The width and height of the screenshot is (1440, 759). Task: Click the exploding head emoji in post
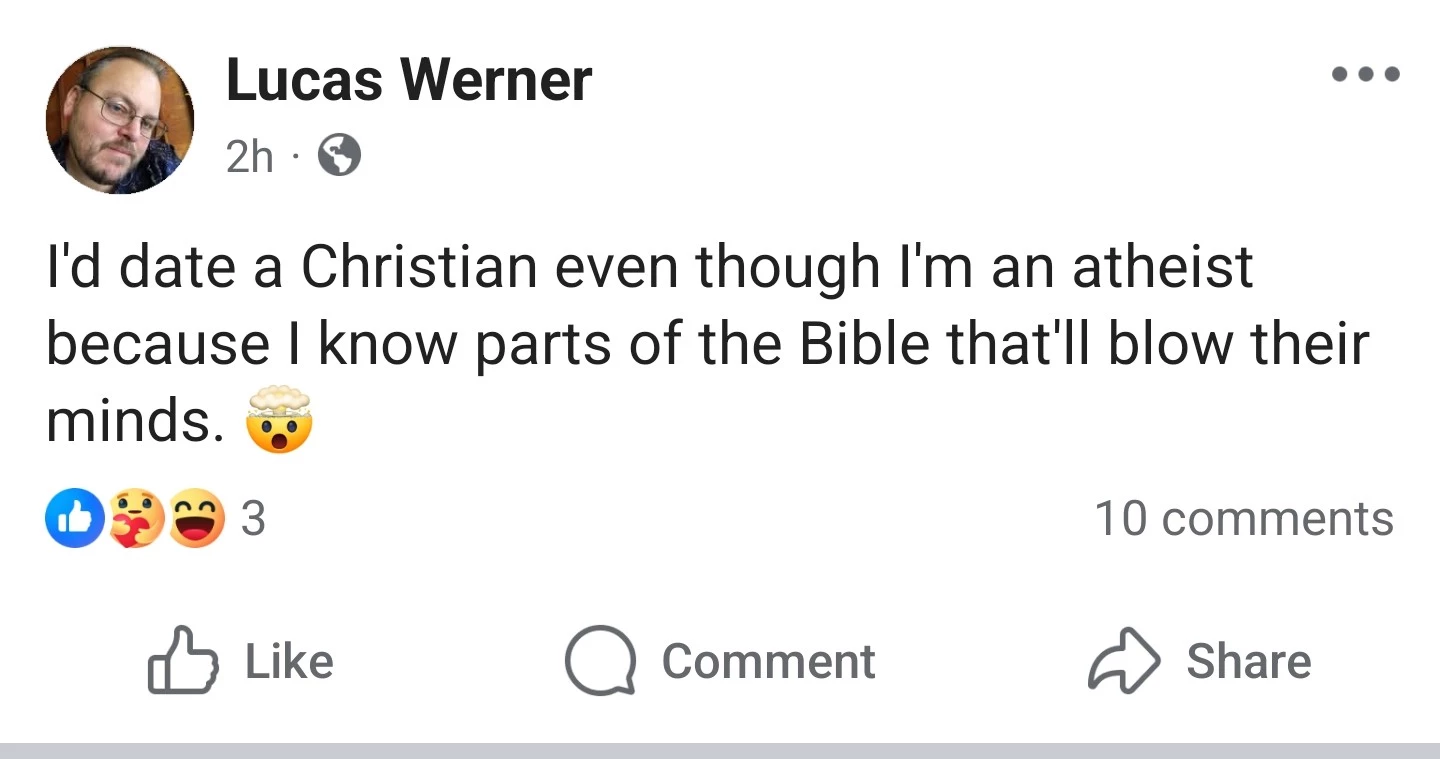coord(279,421)
